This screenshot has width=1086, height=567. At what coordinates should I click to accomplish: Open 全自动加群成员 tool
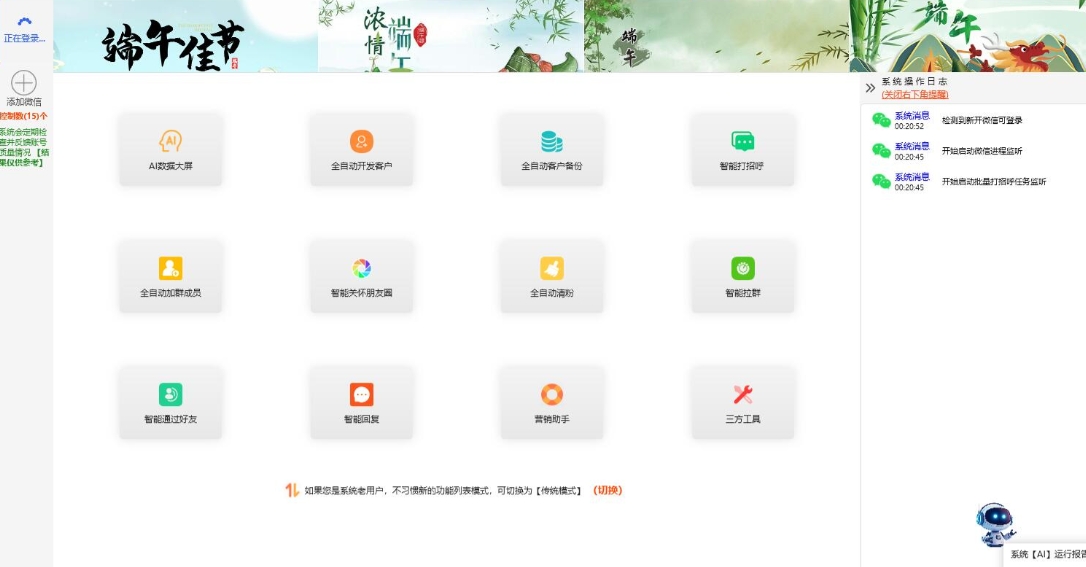[x=170, y=276]
